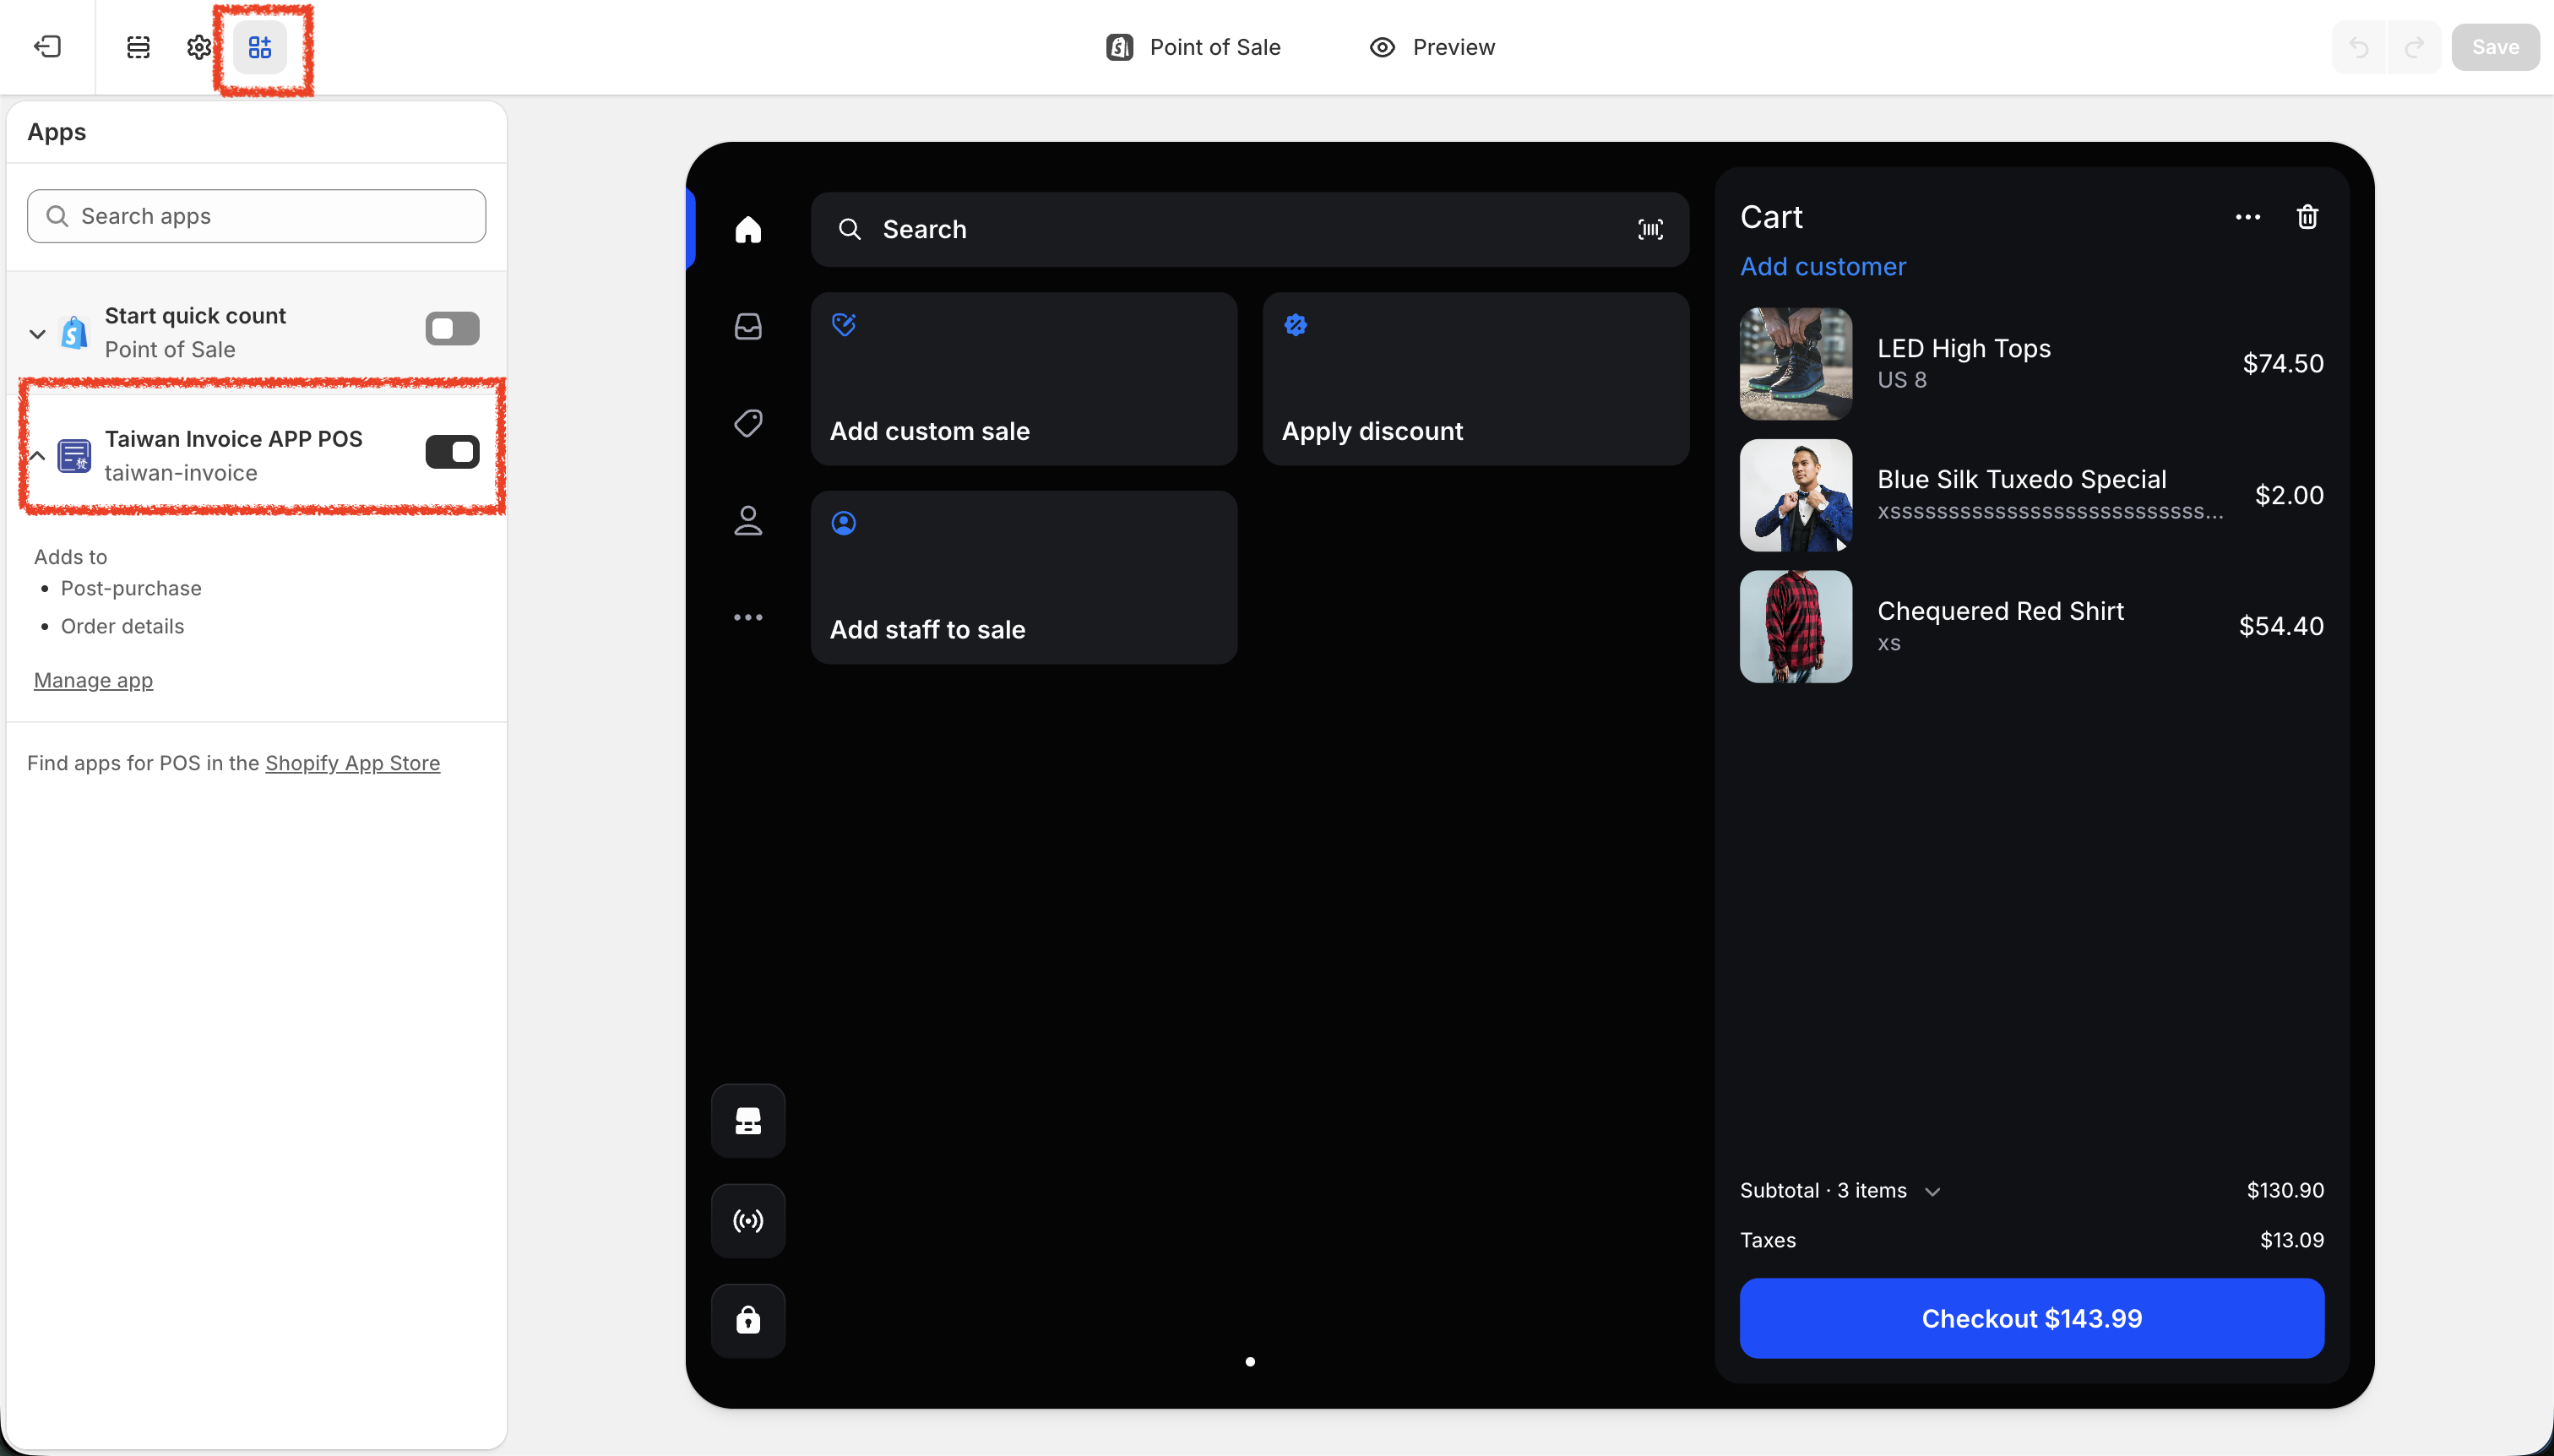Click the Start quick count Shopify icon

74,332
